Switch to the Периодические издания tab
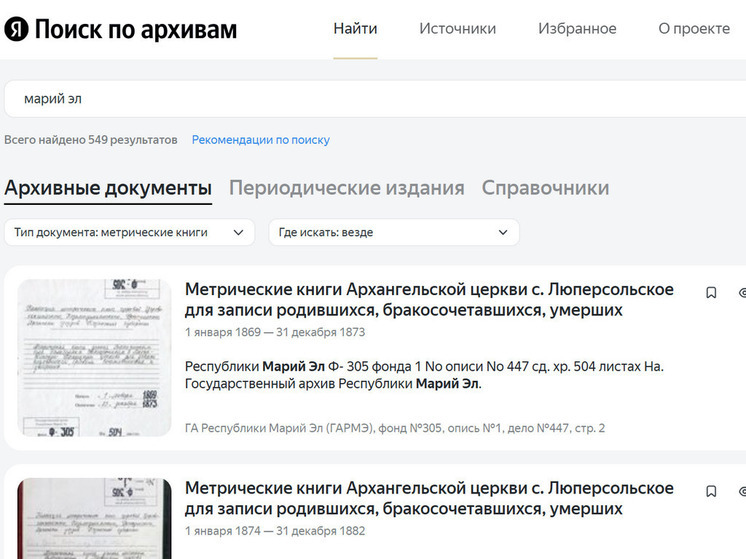746x559 pixels. click(346, 188)
